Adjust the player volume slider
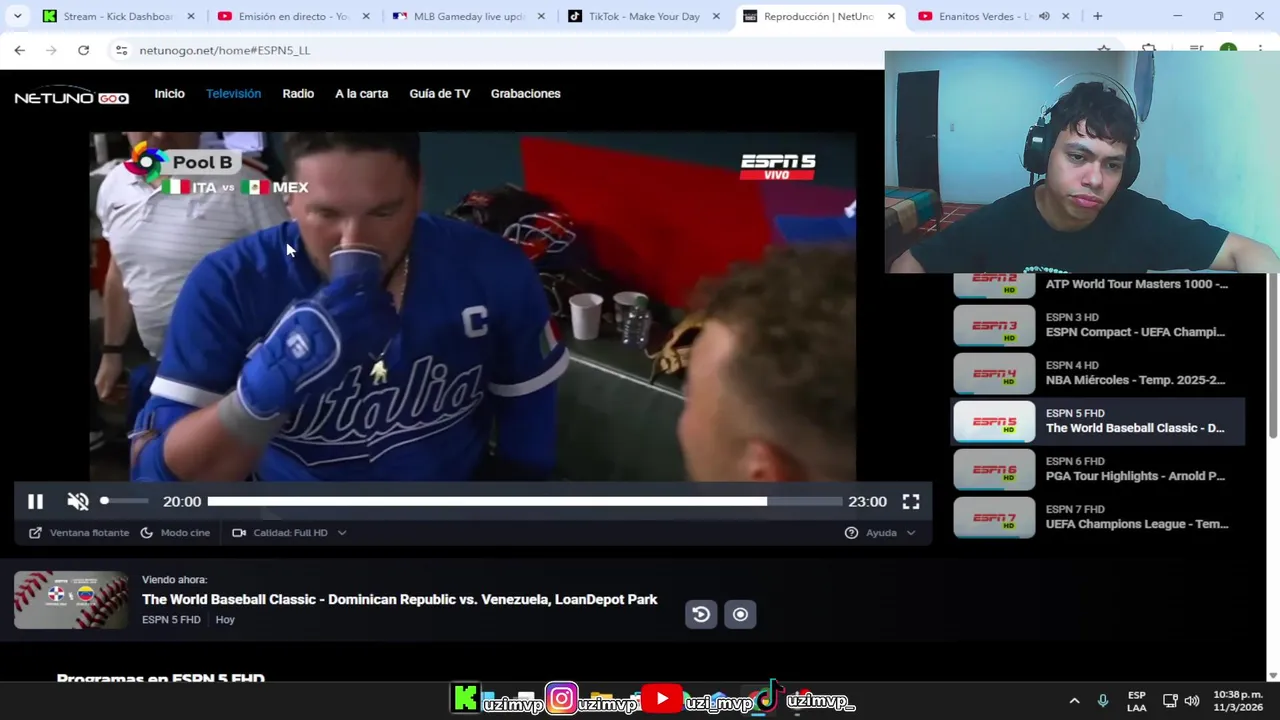This screenshot has height=720, width=1280. [x=125, y=501]
